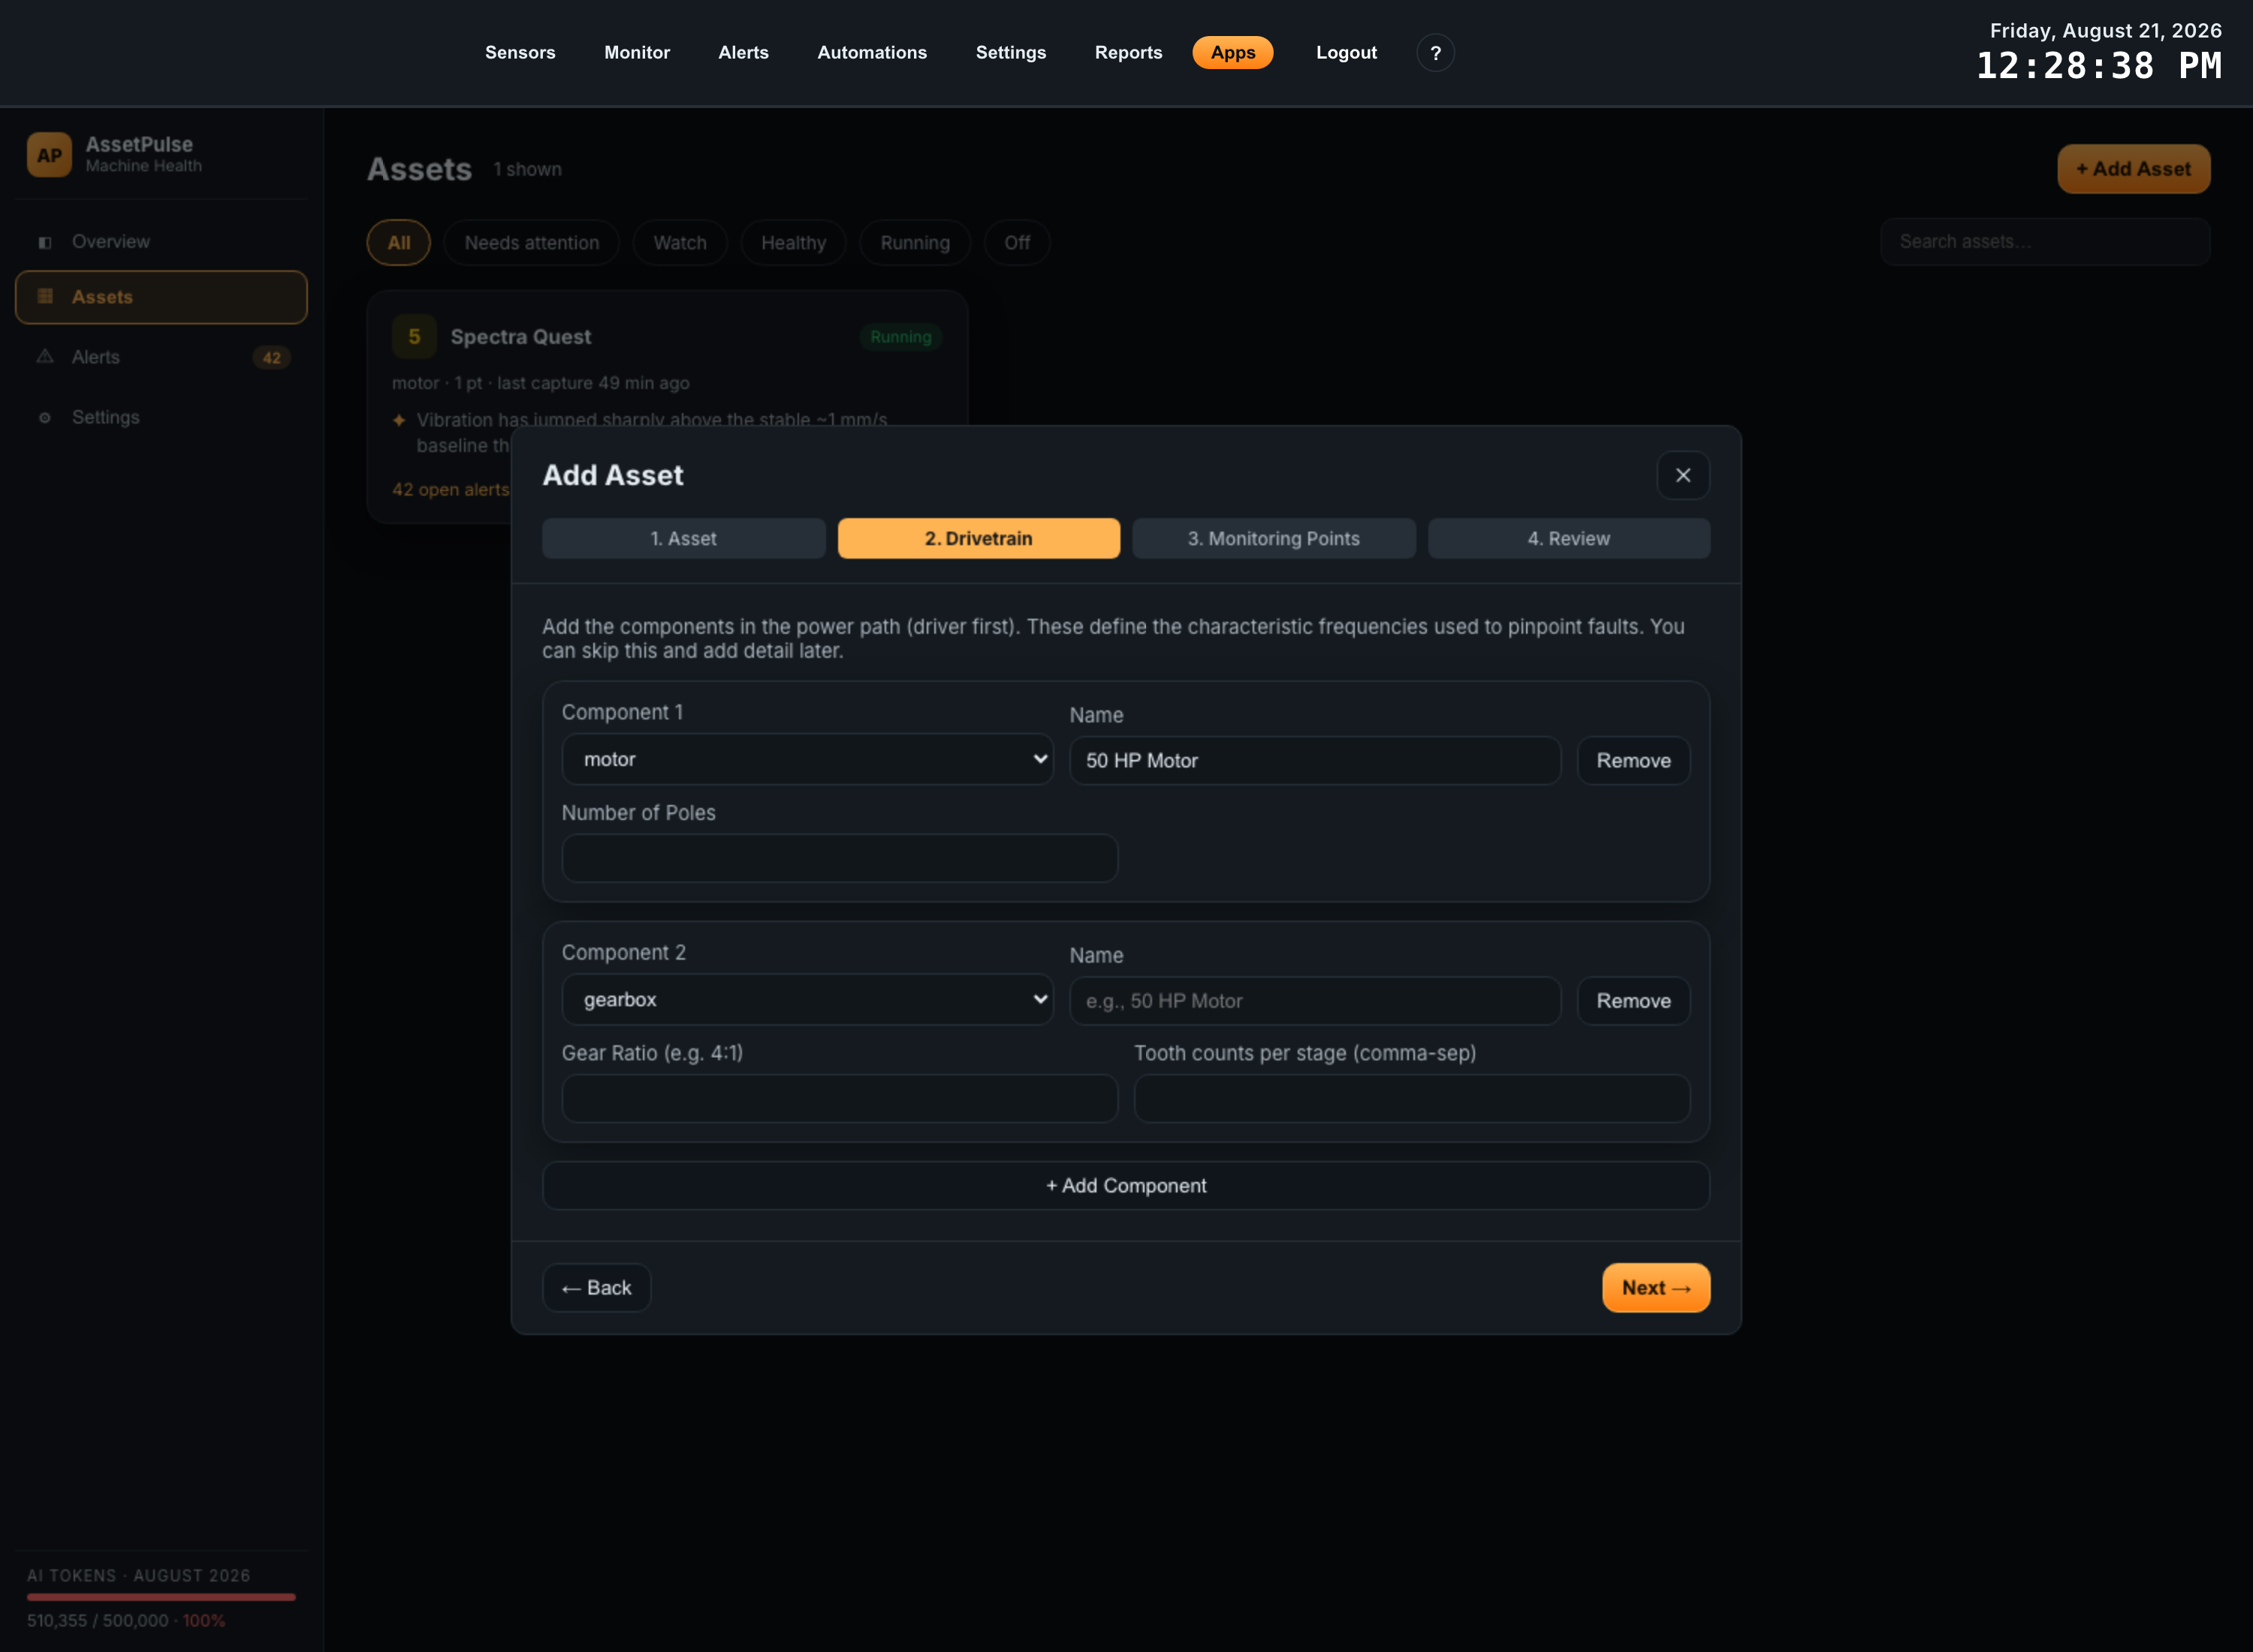Open the Component 1 type dropdown

pyautogui.click(x=807, y=760)
